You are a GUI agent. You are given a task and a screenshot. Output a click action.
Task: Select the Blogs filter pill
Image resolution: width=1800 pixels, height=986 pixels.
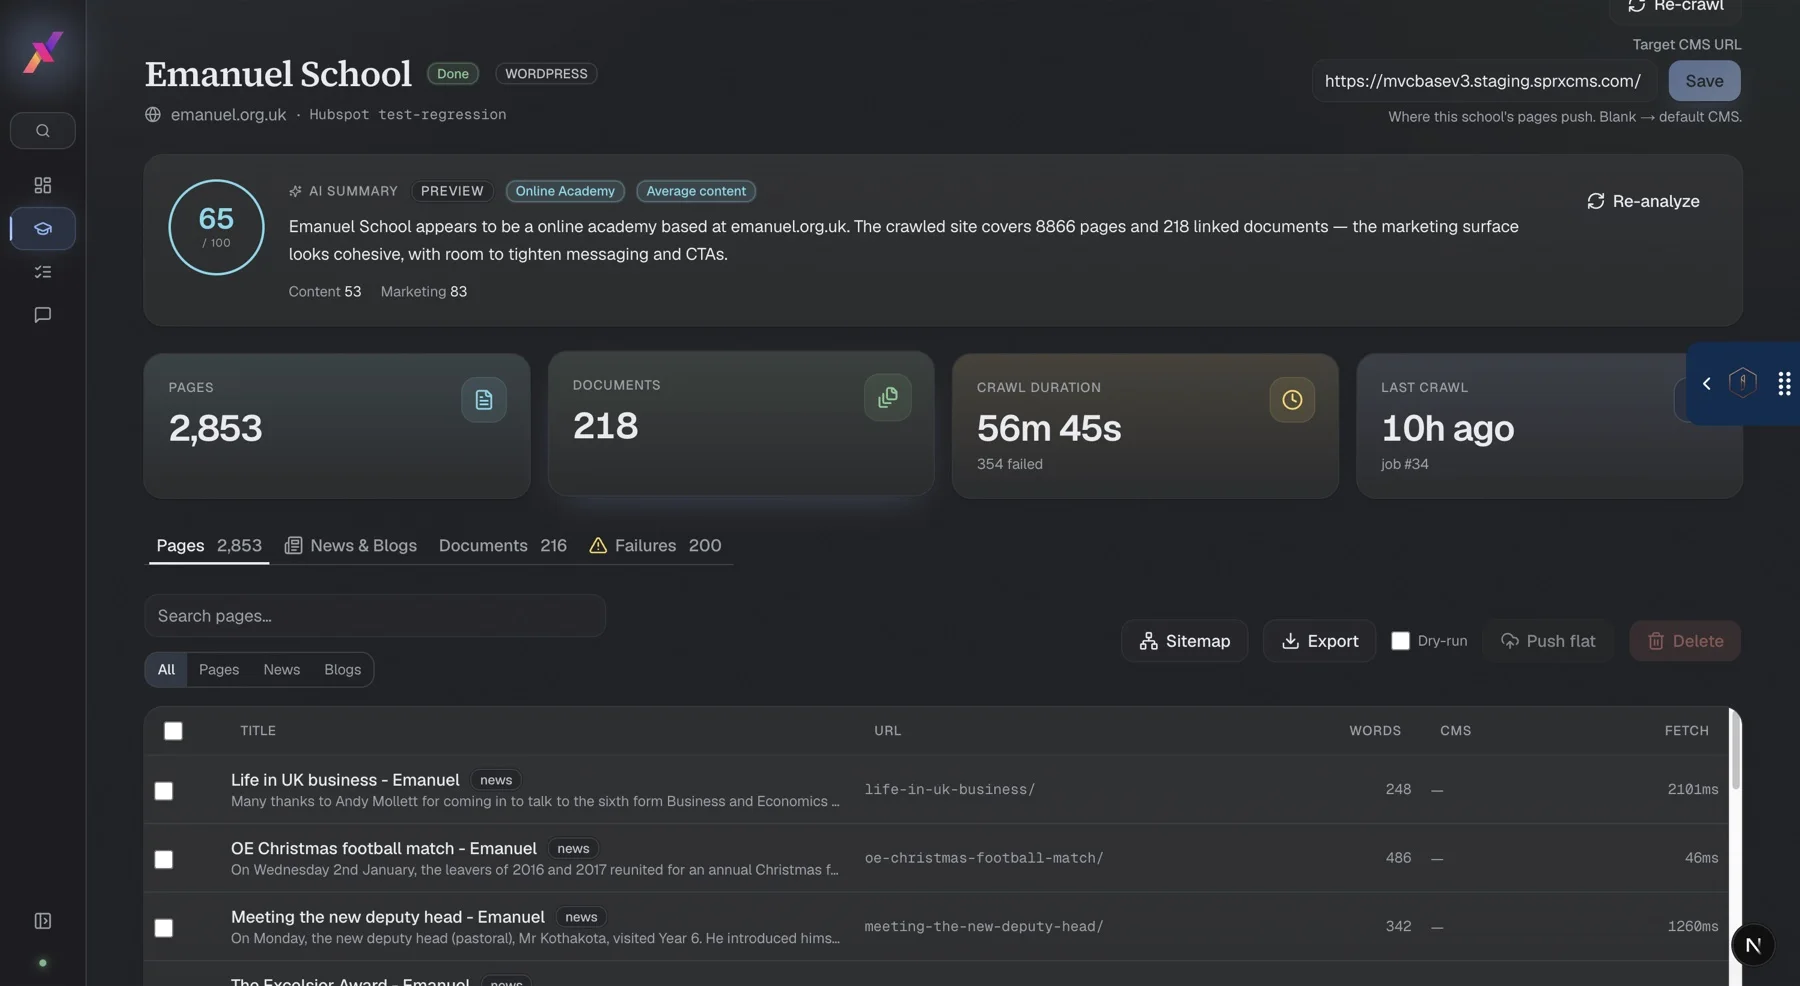point(342,670)
